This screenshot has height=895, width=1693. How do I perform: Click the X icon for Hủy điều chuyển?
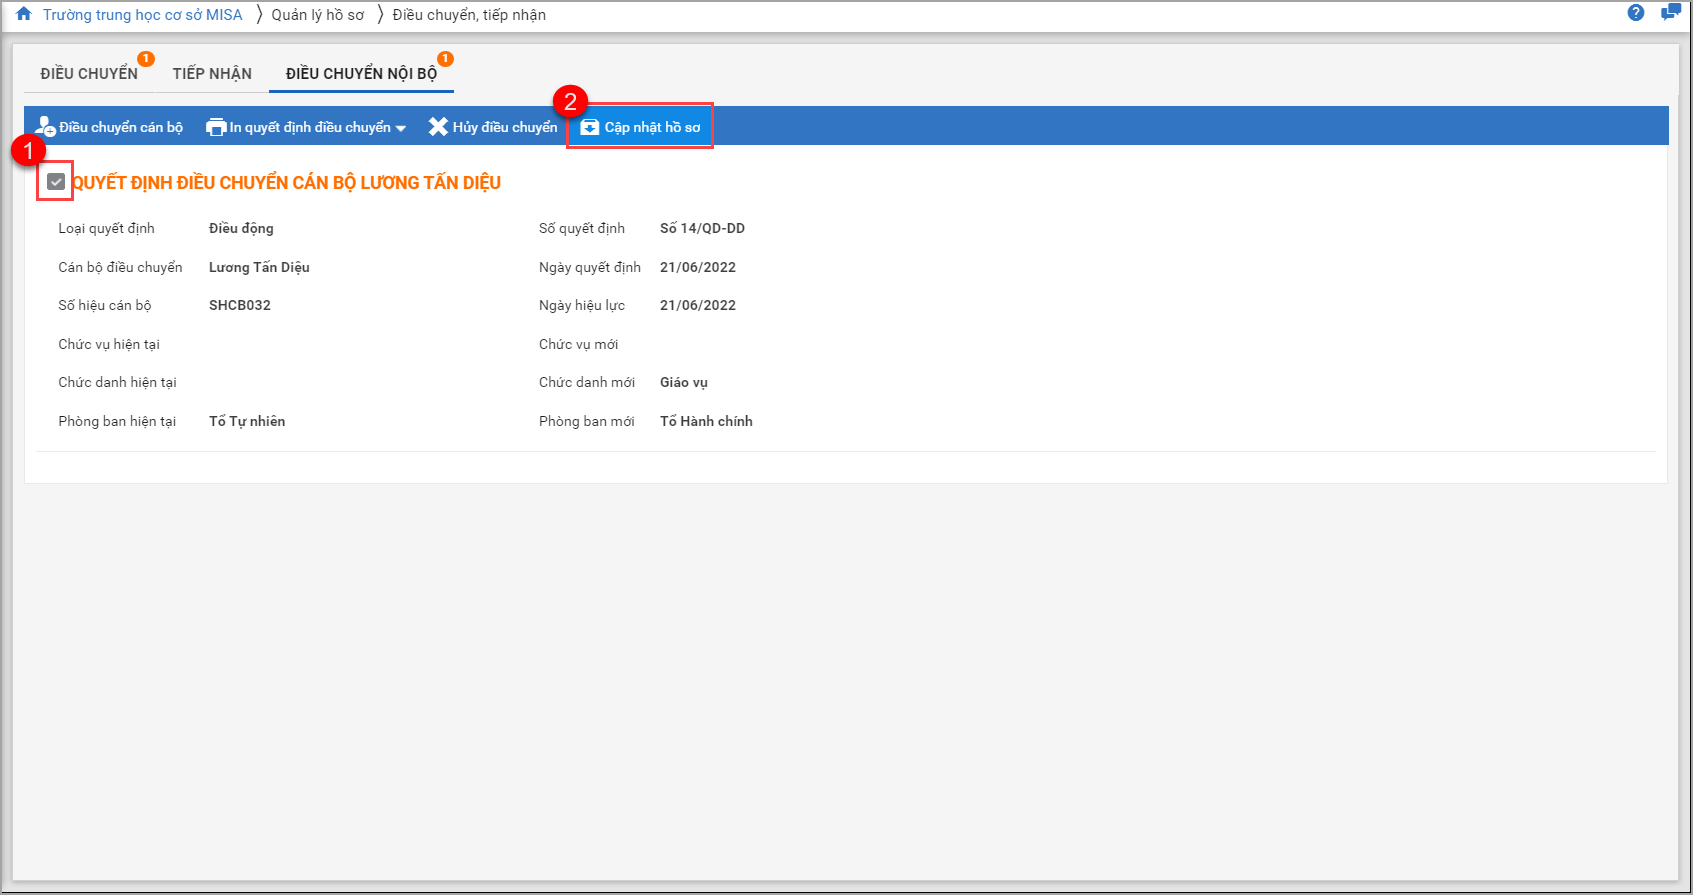(438, 127)
